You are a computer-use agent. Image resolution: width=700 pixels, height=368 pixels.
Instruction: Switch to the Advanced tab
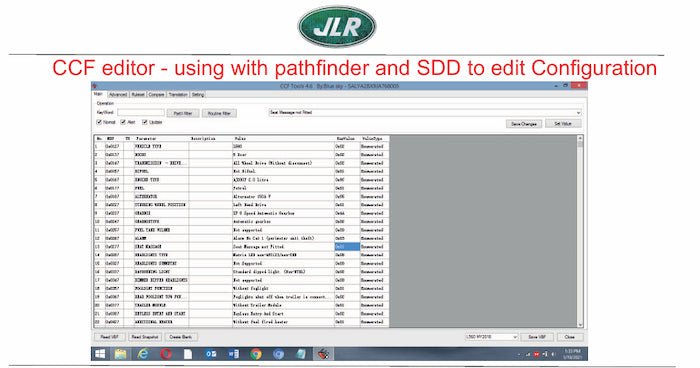click(x=118, y=95)
